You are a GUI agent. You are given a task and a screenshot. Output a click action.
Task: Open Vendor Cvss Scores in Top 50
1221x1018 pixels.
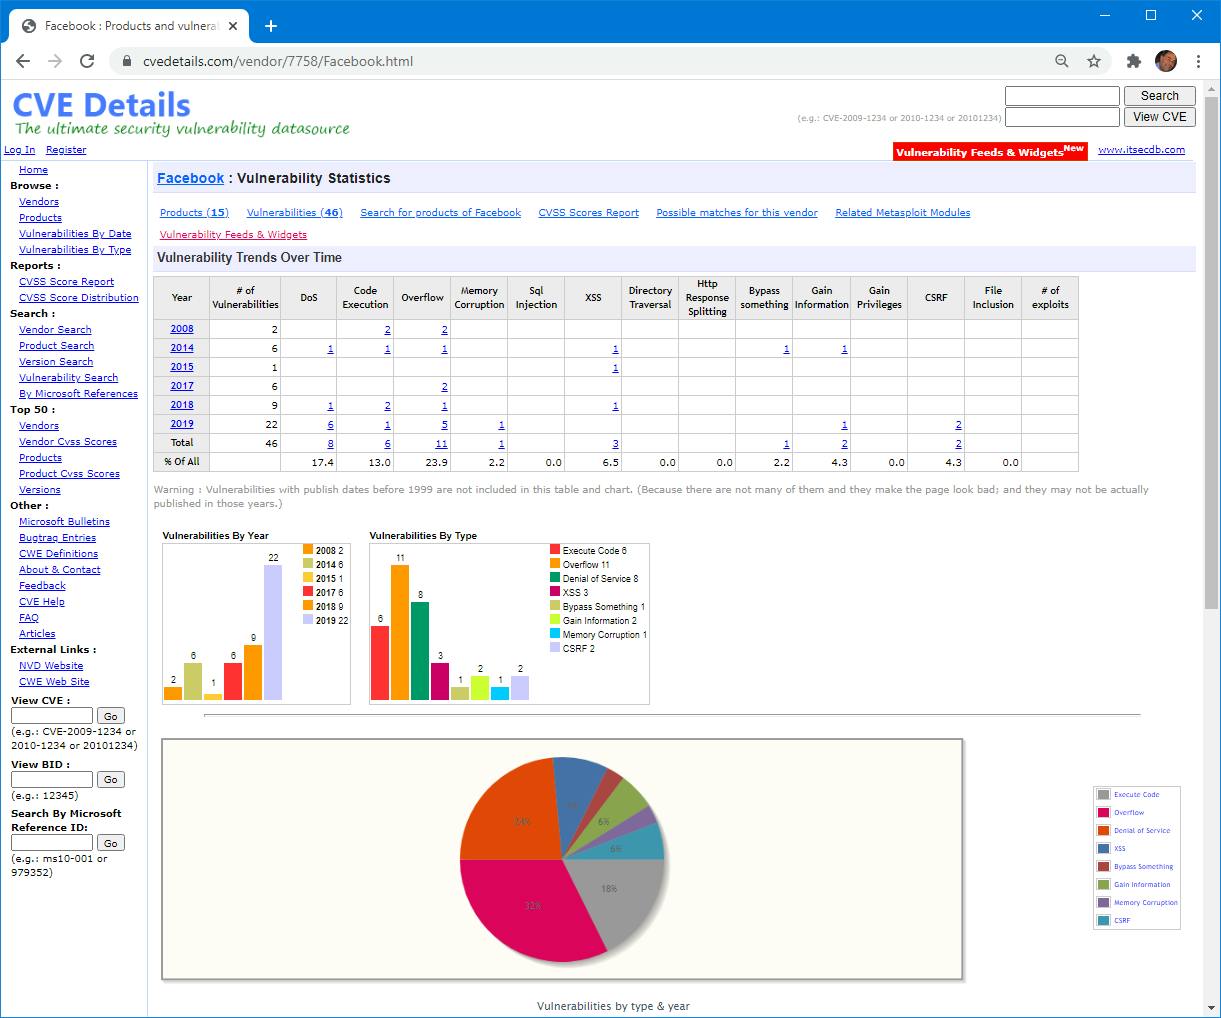68,442
